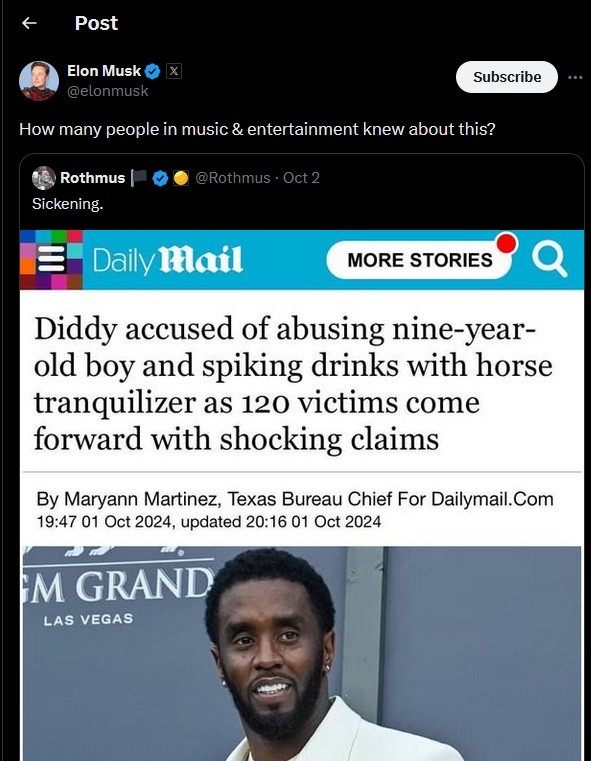Open the Daily Mail hamburger menu icon
This screenshot has width=591, height=761.
click(x=51, y=260)
